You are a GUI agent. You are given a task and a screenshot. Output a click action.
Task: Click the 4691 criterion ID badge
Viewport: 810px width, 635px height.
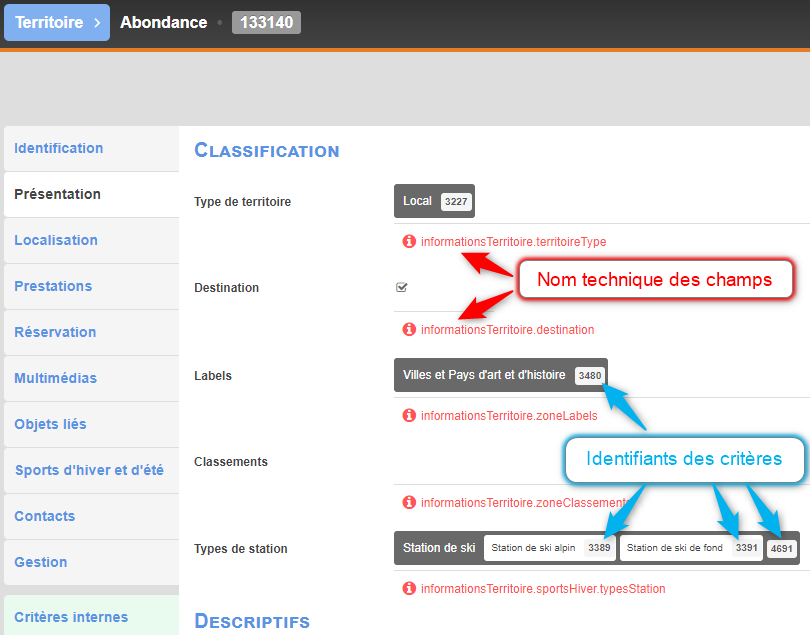[781, 549]
